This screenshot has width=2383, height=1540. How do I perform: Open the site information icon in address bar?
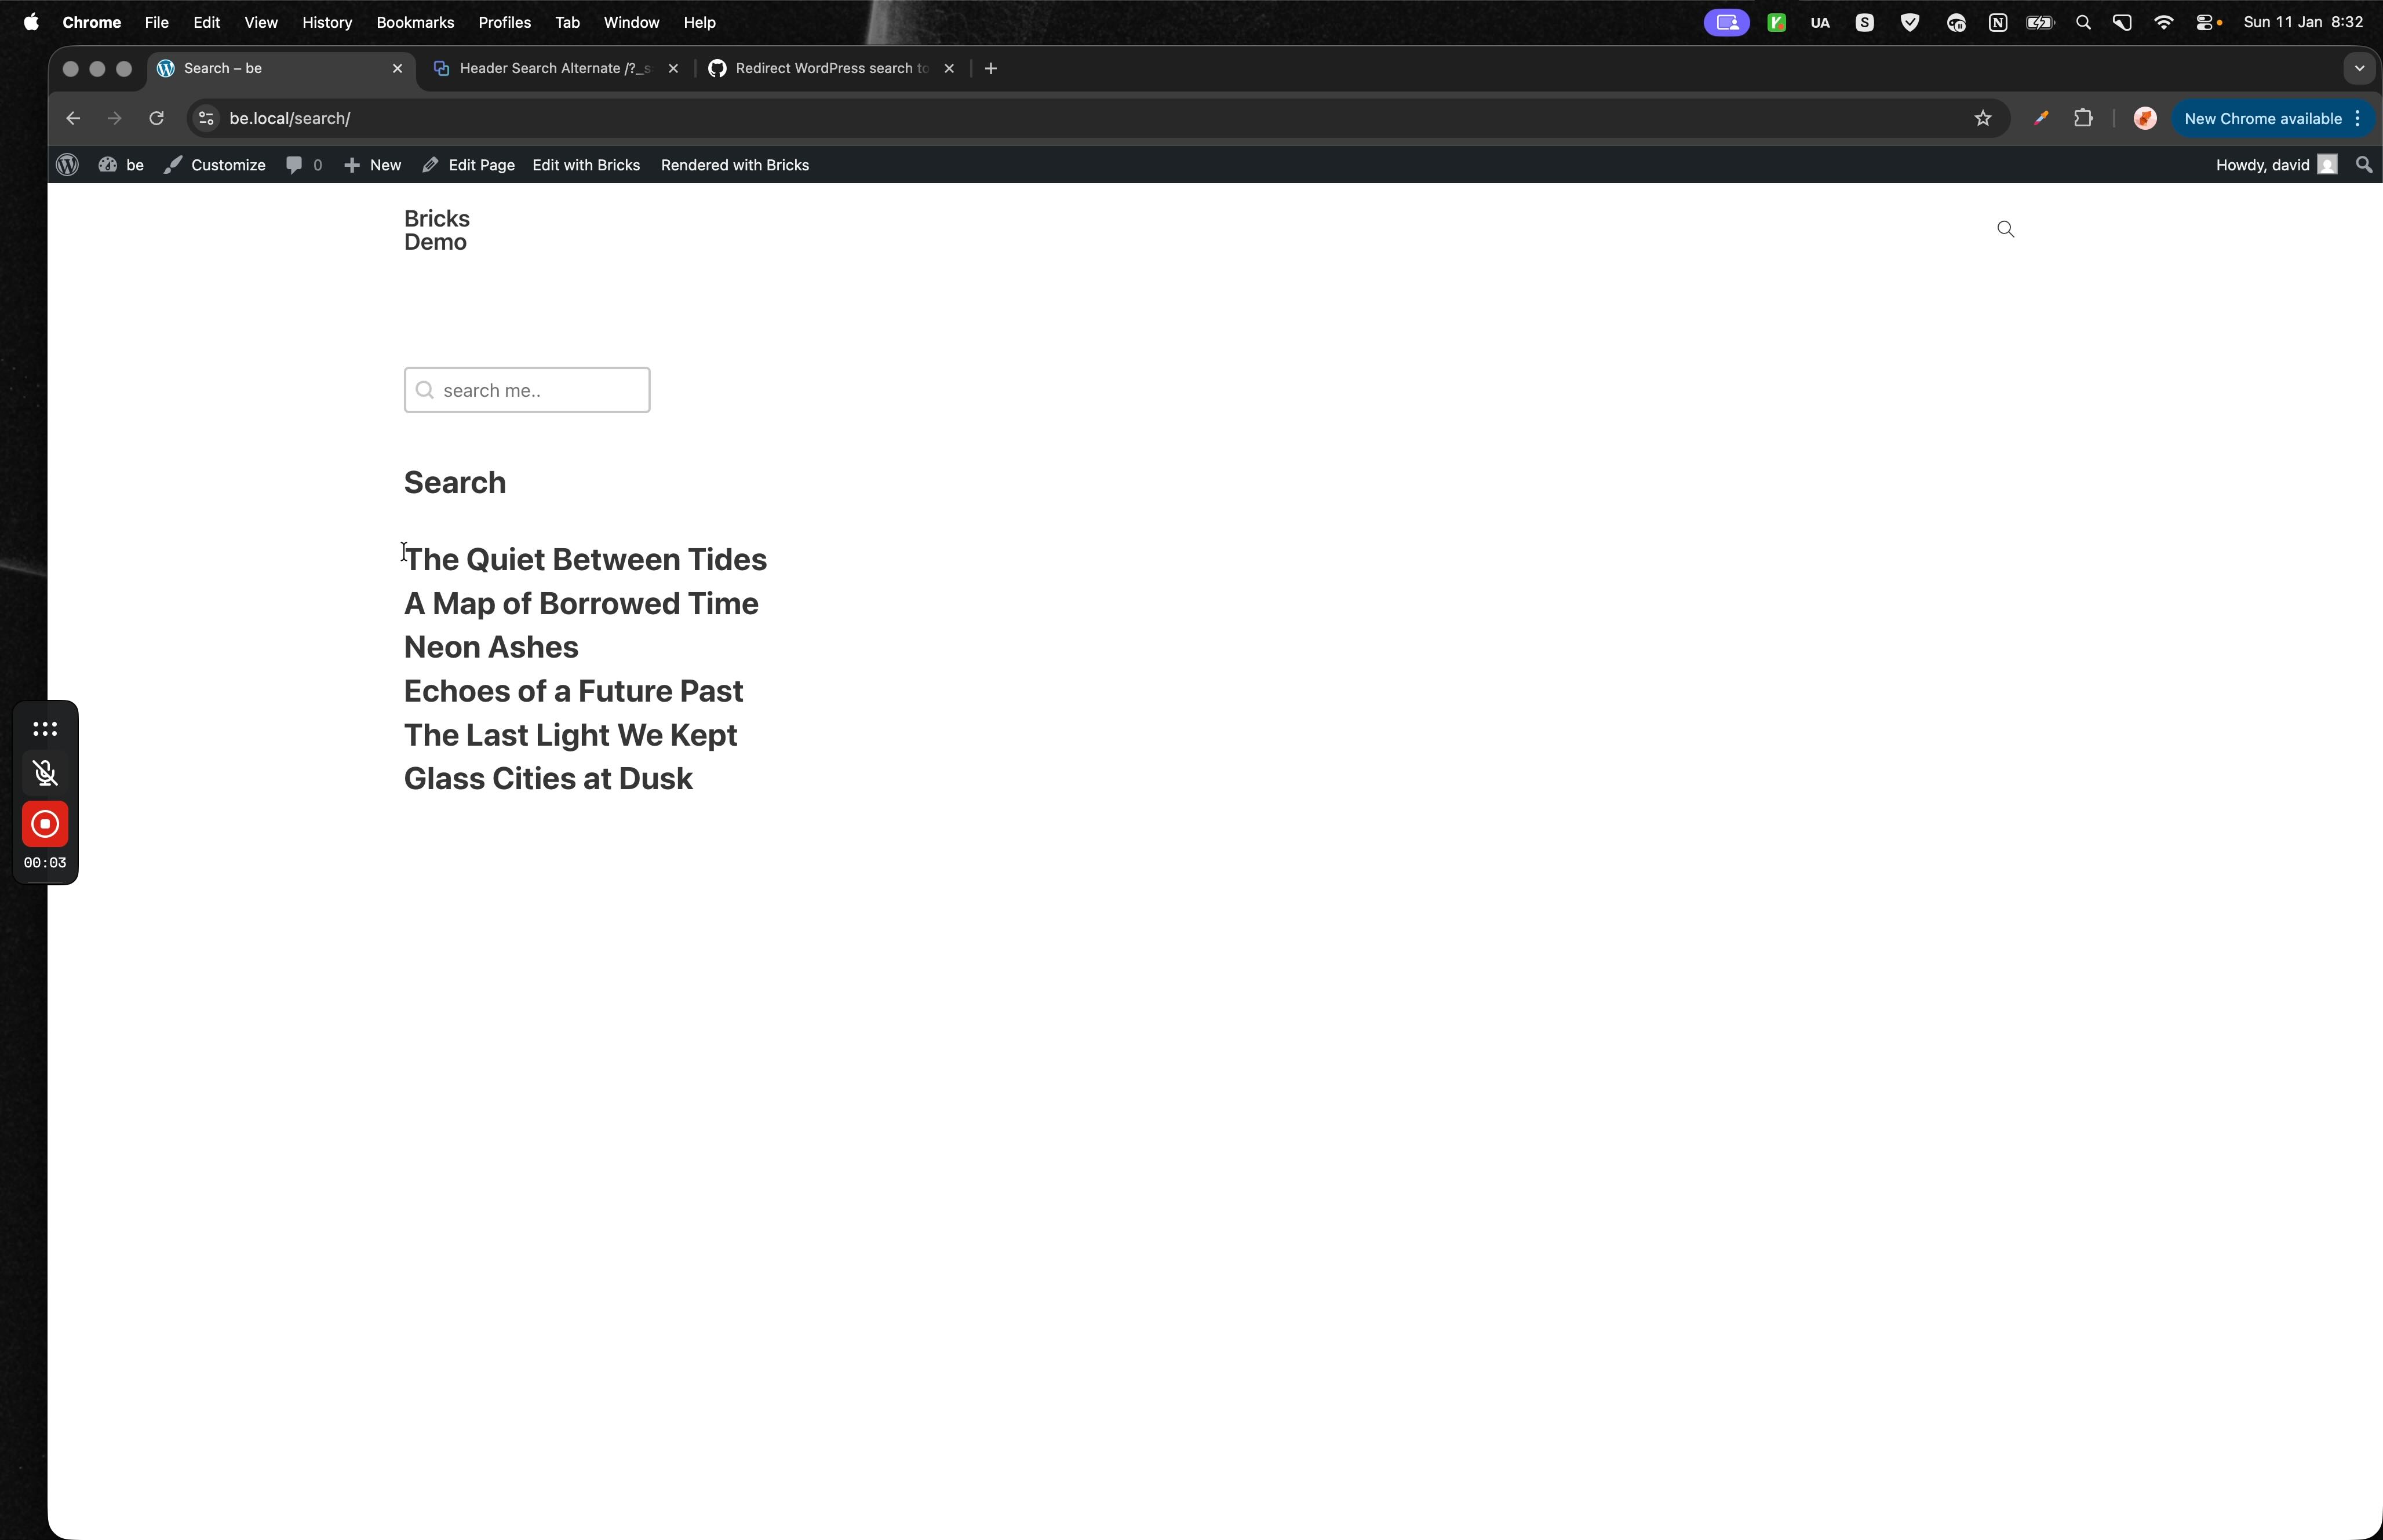coord(206,118)
